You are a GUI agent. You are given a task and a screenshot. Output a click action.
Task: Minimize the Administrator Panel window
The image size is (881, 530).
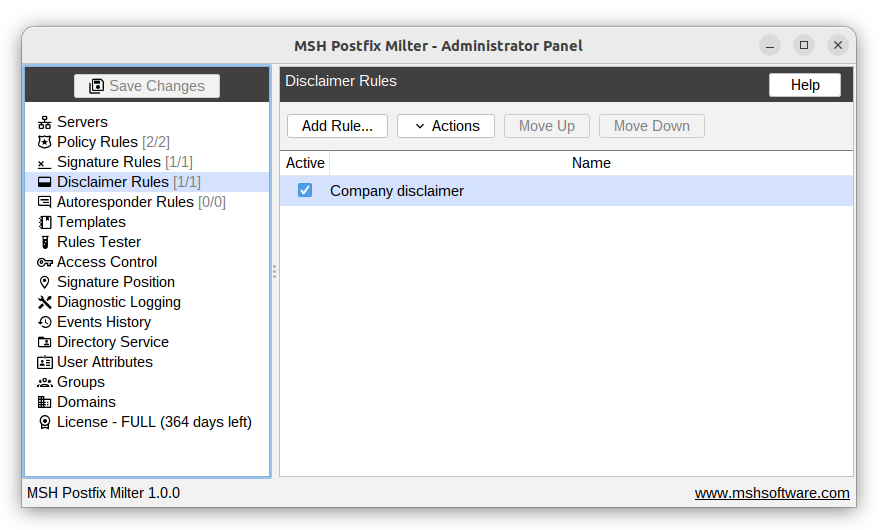(x=770, y=45)
